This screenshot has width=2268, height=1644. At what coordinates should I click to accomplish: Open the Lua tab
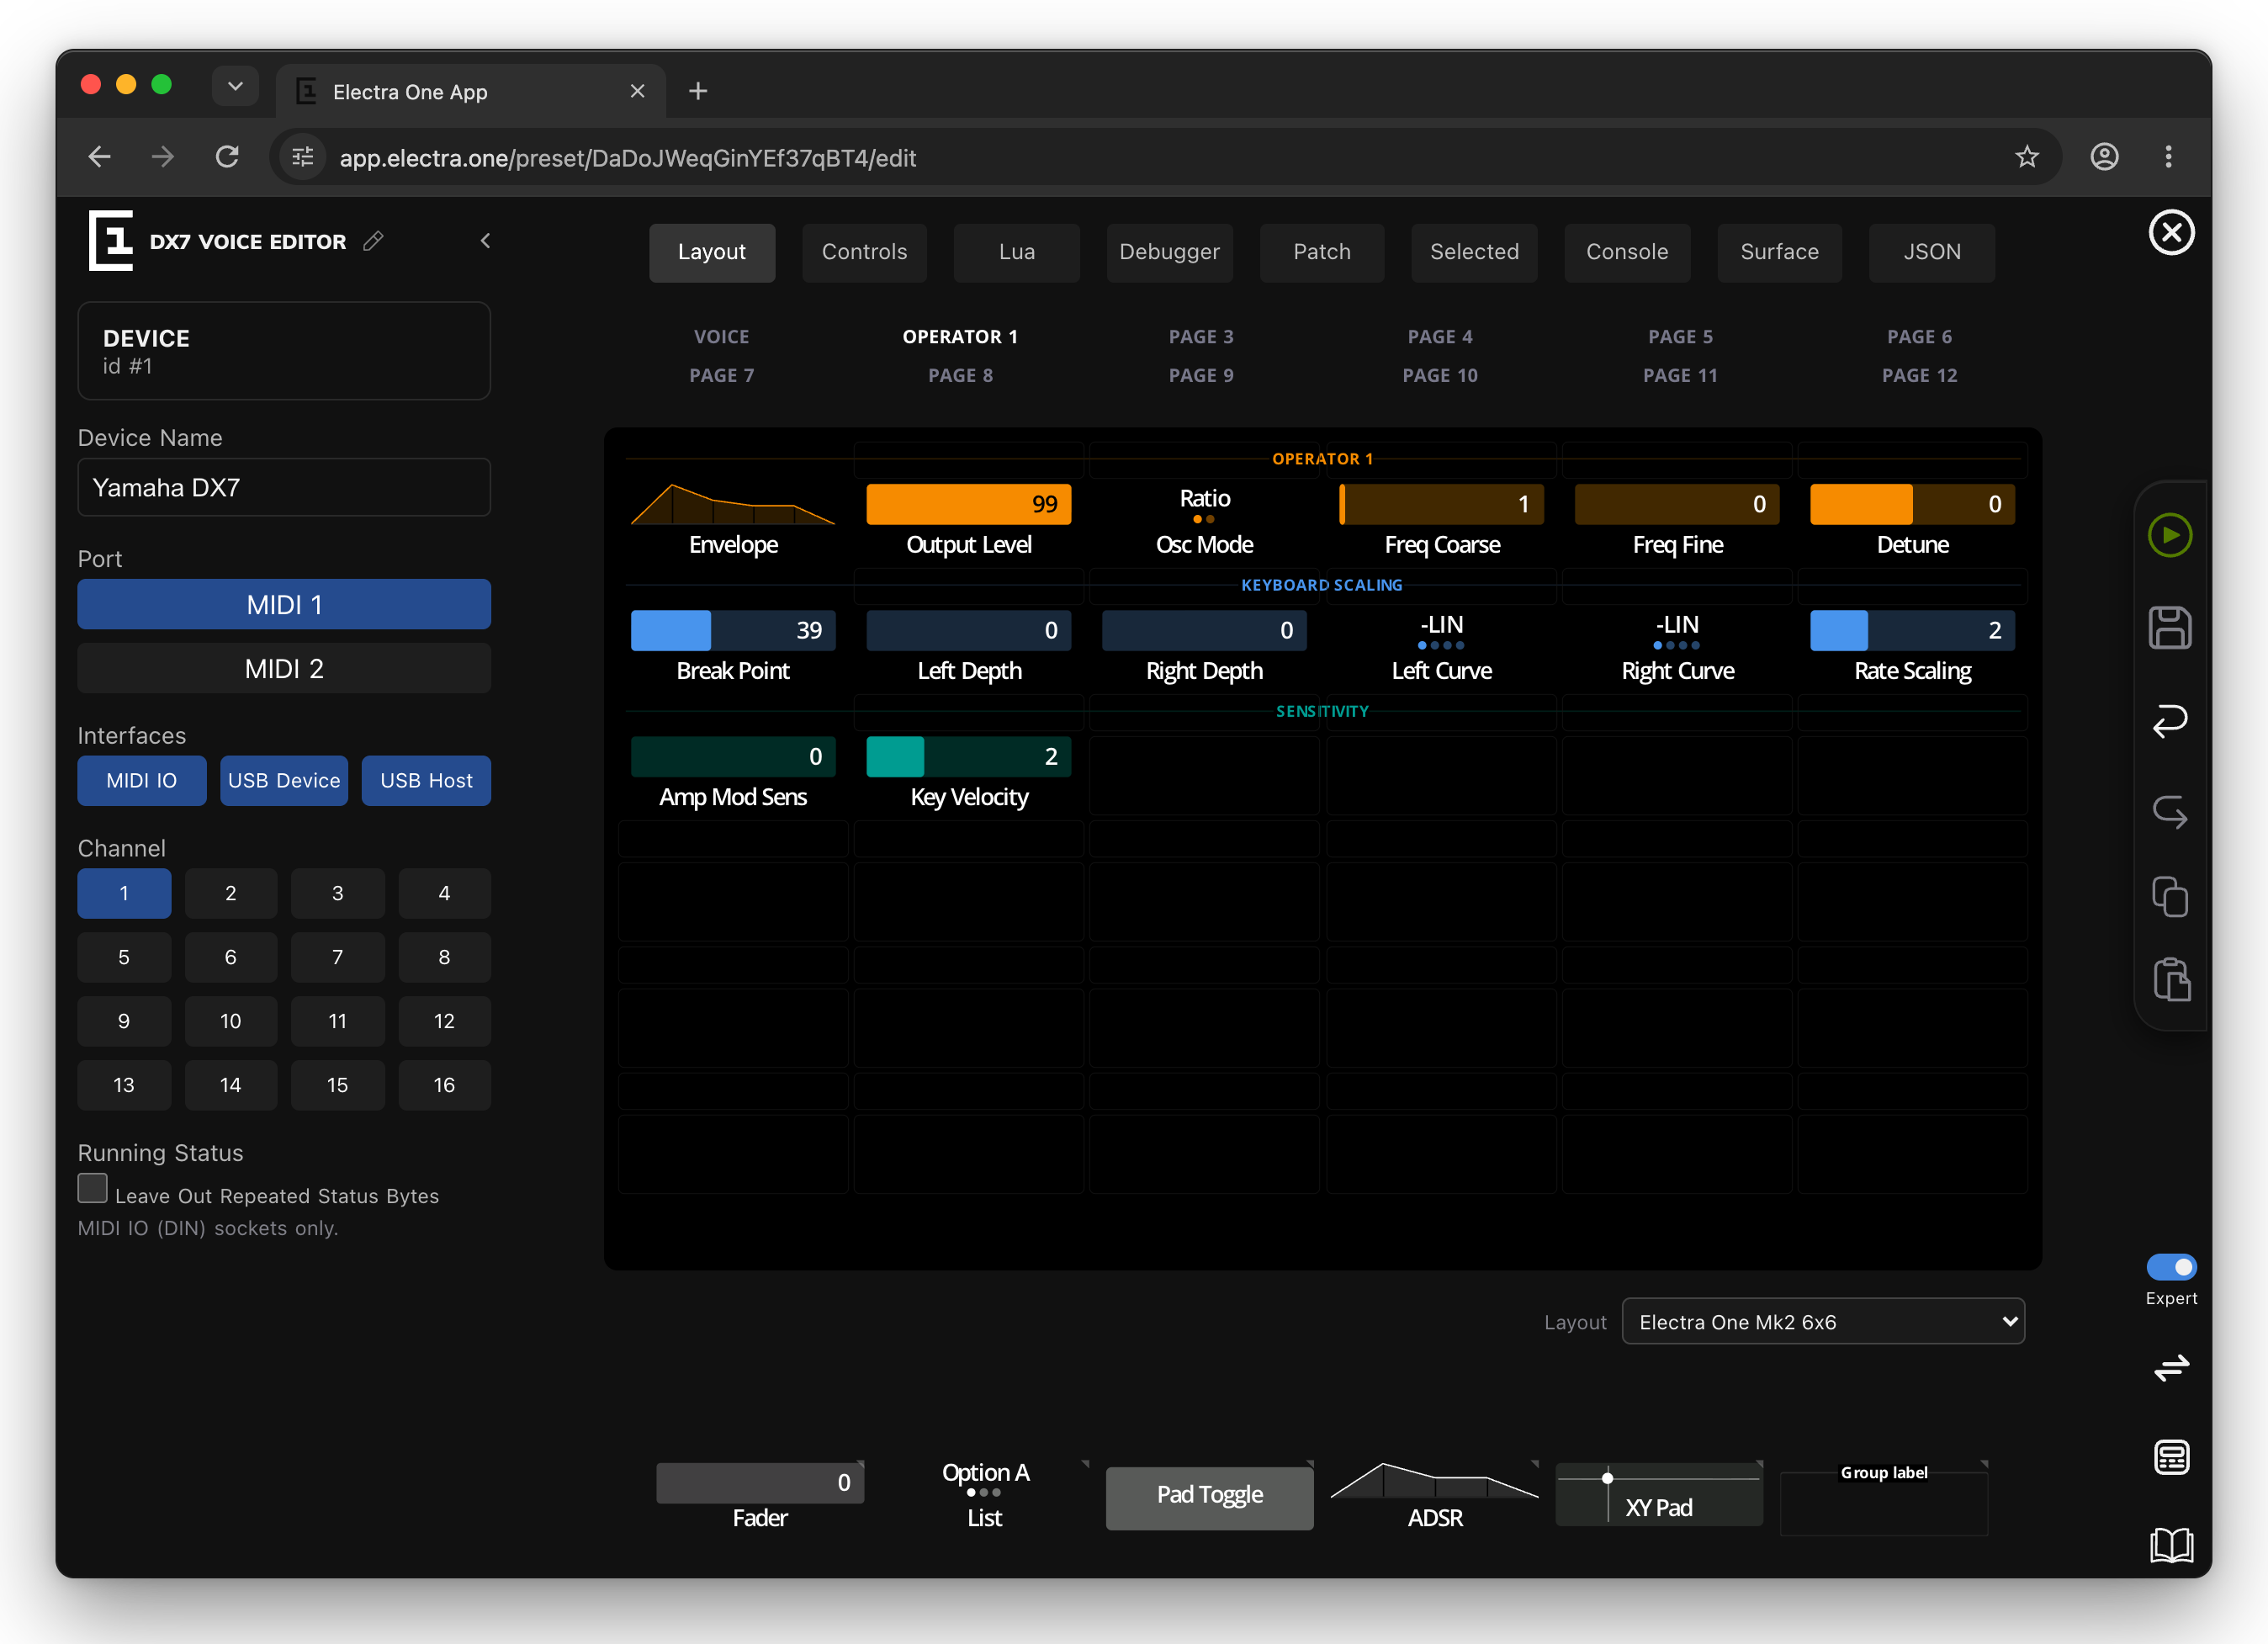(x=1016, y=252)
